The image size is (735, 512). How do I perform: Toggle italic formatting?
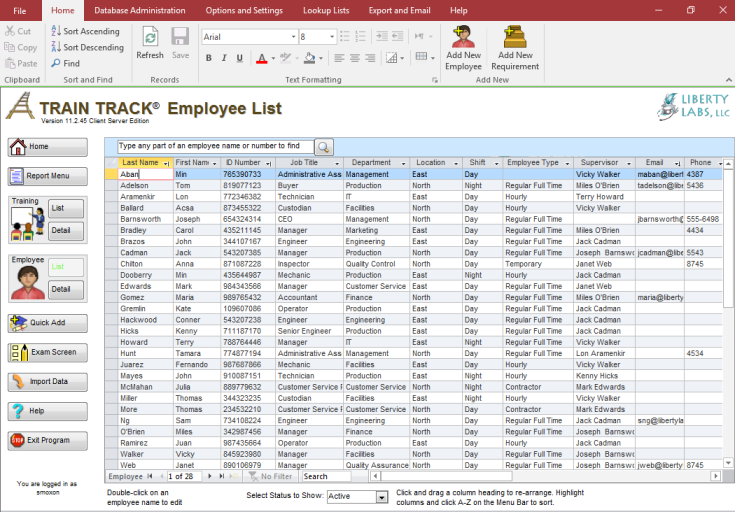pos(224,58)
